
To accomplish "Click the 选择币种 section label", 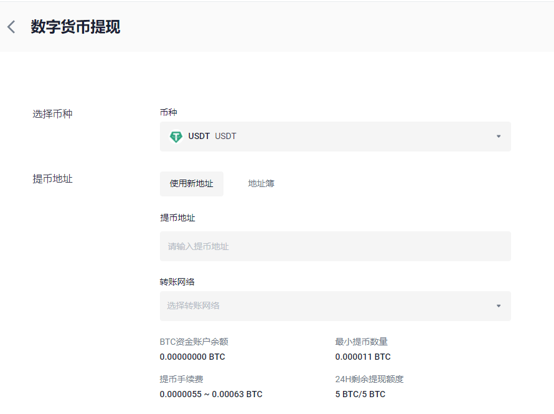I will coord(53,114).
